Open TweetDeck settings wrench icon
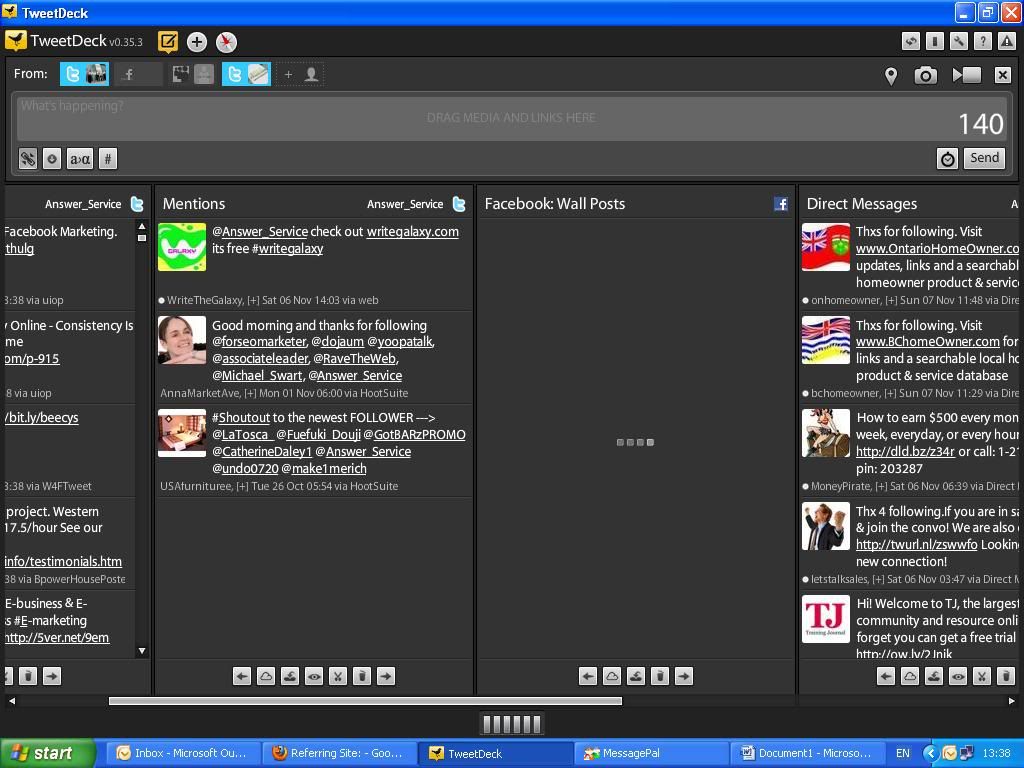Screen dimensions: 1024x768 coord(959,42)
